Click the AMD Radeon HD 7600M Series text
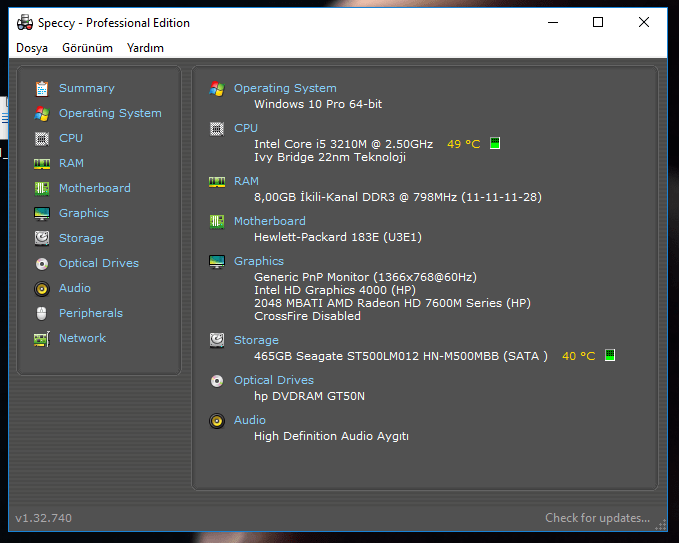Image resolution: width=679 pixels, height=543 pixels. pyautogui.click(x=392, y=303)
